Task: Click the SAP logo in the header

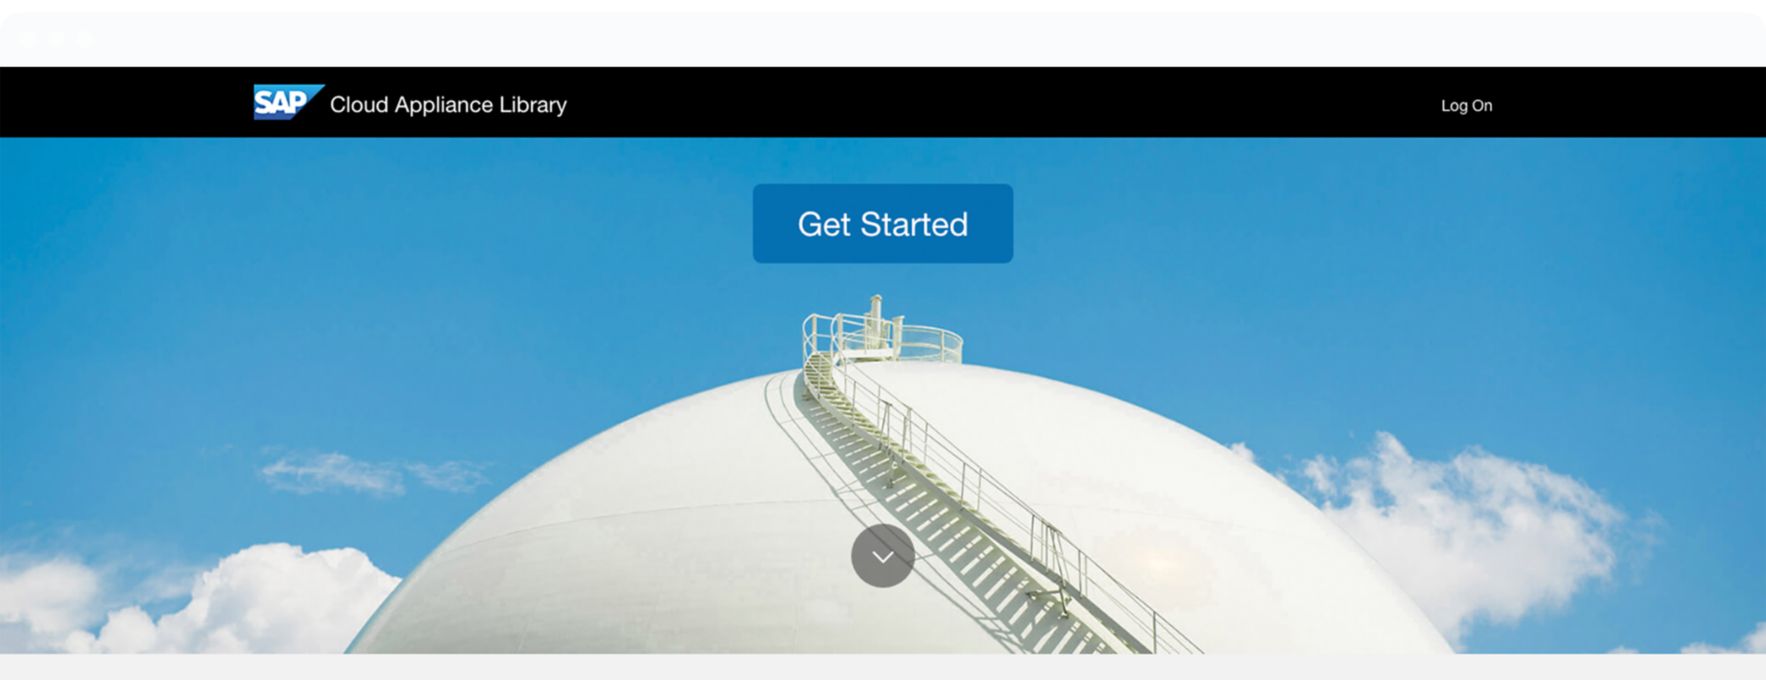Action: pos(288,102)
